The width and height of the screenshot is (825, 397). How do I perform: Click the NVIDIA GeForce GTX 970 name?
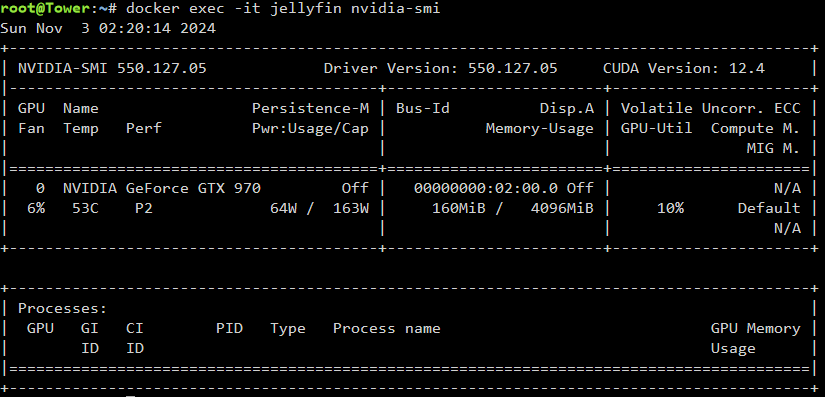[162, 188]
